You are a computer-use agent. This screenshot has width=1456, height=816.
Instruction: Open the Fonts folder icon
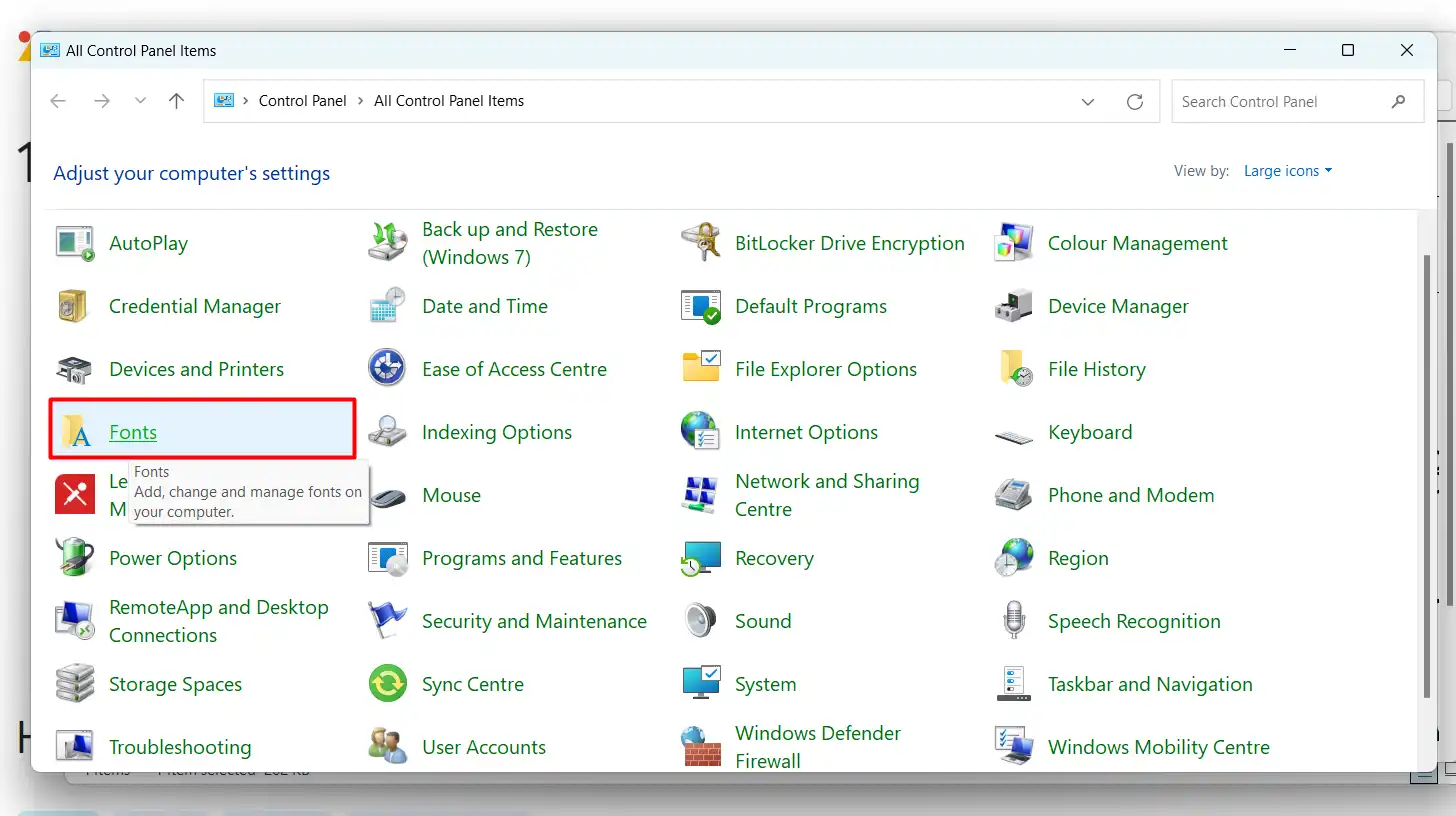point(75,432)
